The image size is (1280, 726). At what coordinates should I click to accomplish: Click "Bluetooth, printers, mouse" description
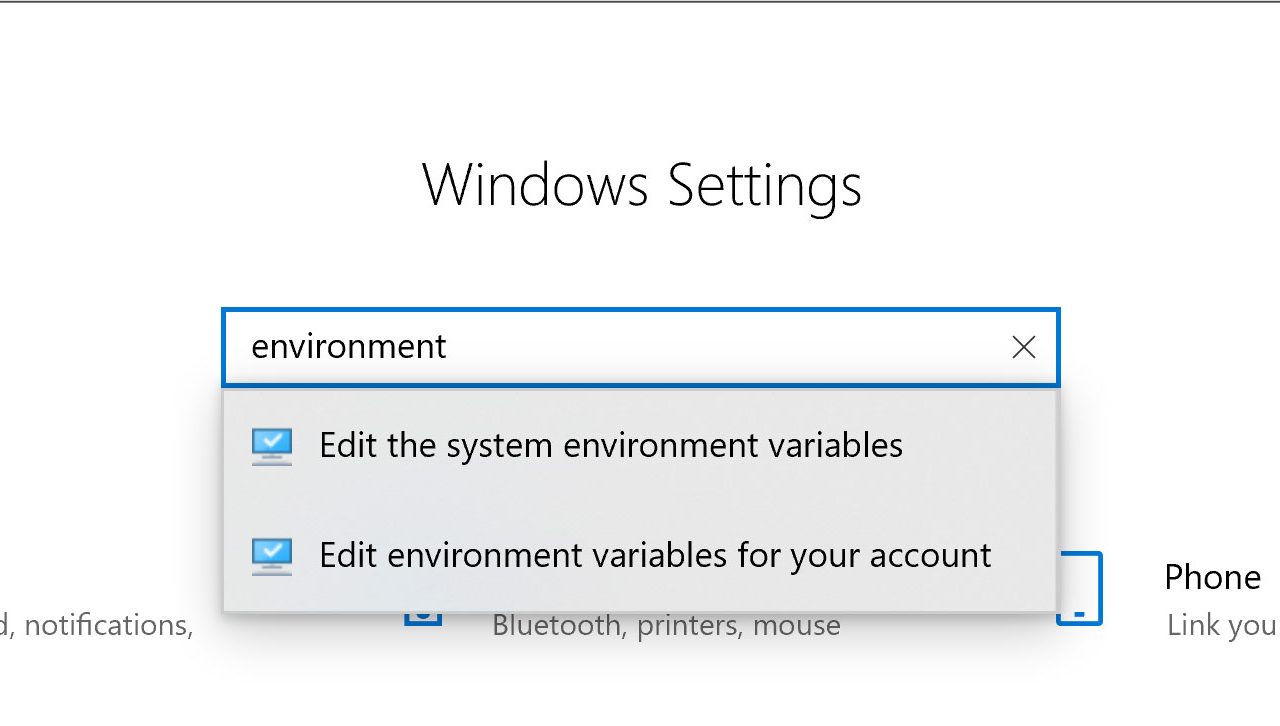[666, 626]
